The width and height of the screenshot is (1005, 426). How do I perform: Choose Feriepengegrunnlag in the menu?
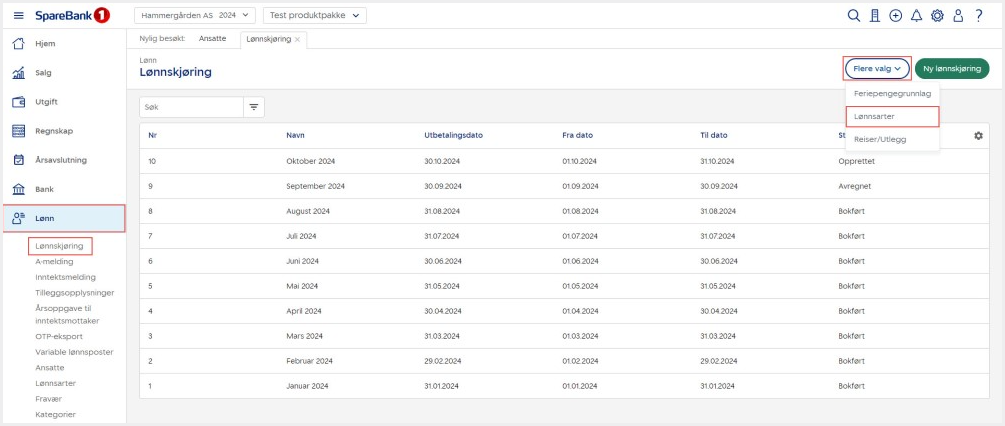[x=892, y=93]
